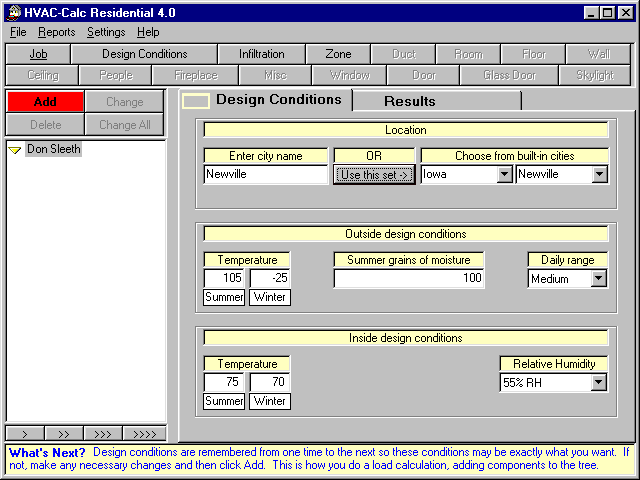Select Don Sleeth job in tree
The width and height of the screenshot is (640, 480).
pos(53,149)
